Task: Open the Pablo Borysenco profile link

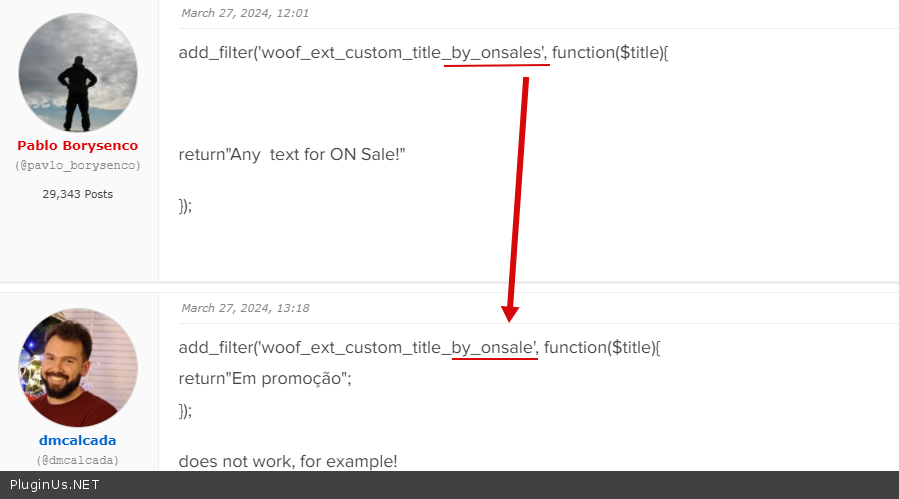Action: click(78, 146)
